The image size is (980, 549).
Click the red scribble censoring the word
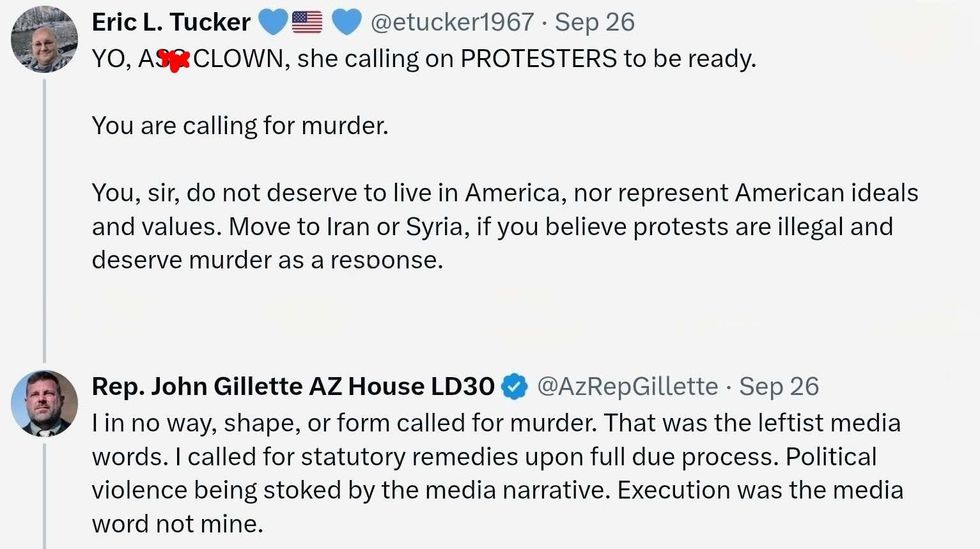point(174,60)
